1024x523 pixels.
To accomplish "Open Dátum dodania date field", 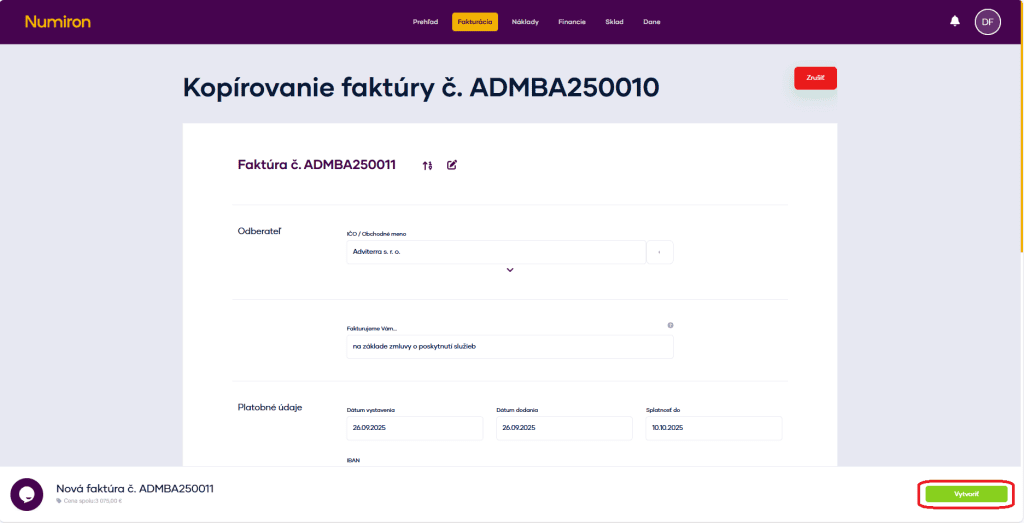I will [564, 428].
